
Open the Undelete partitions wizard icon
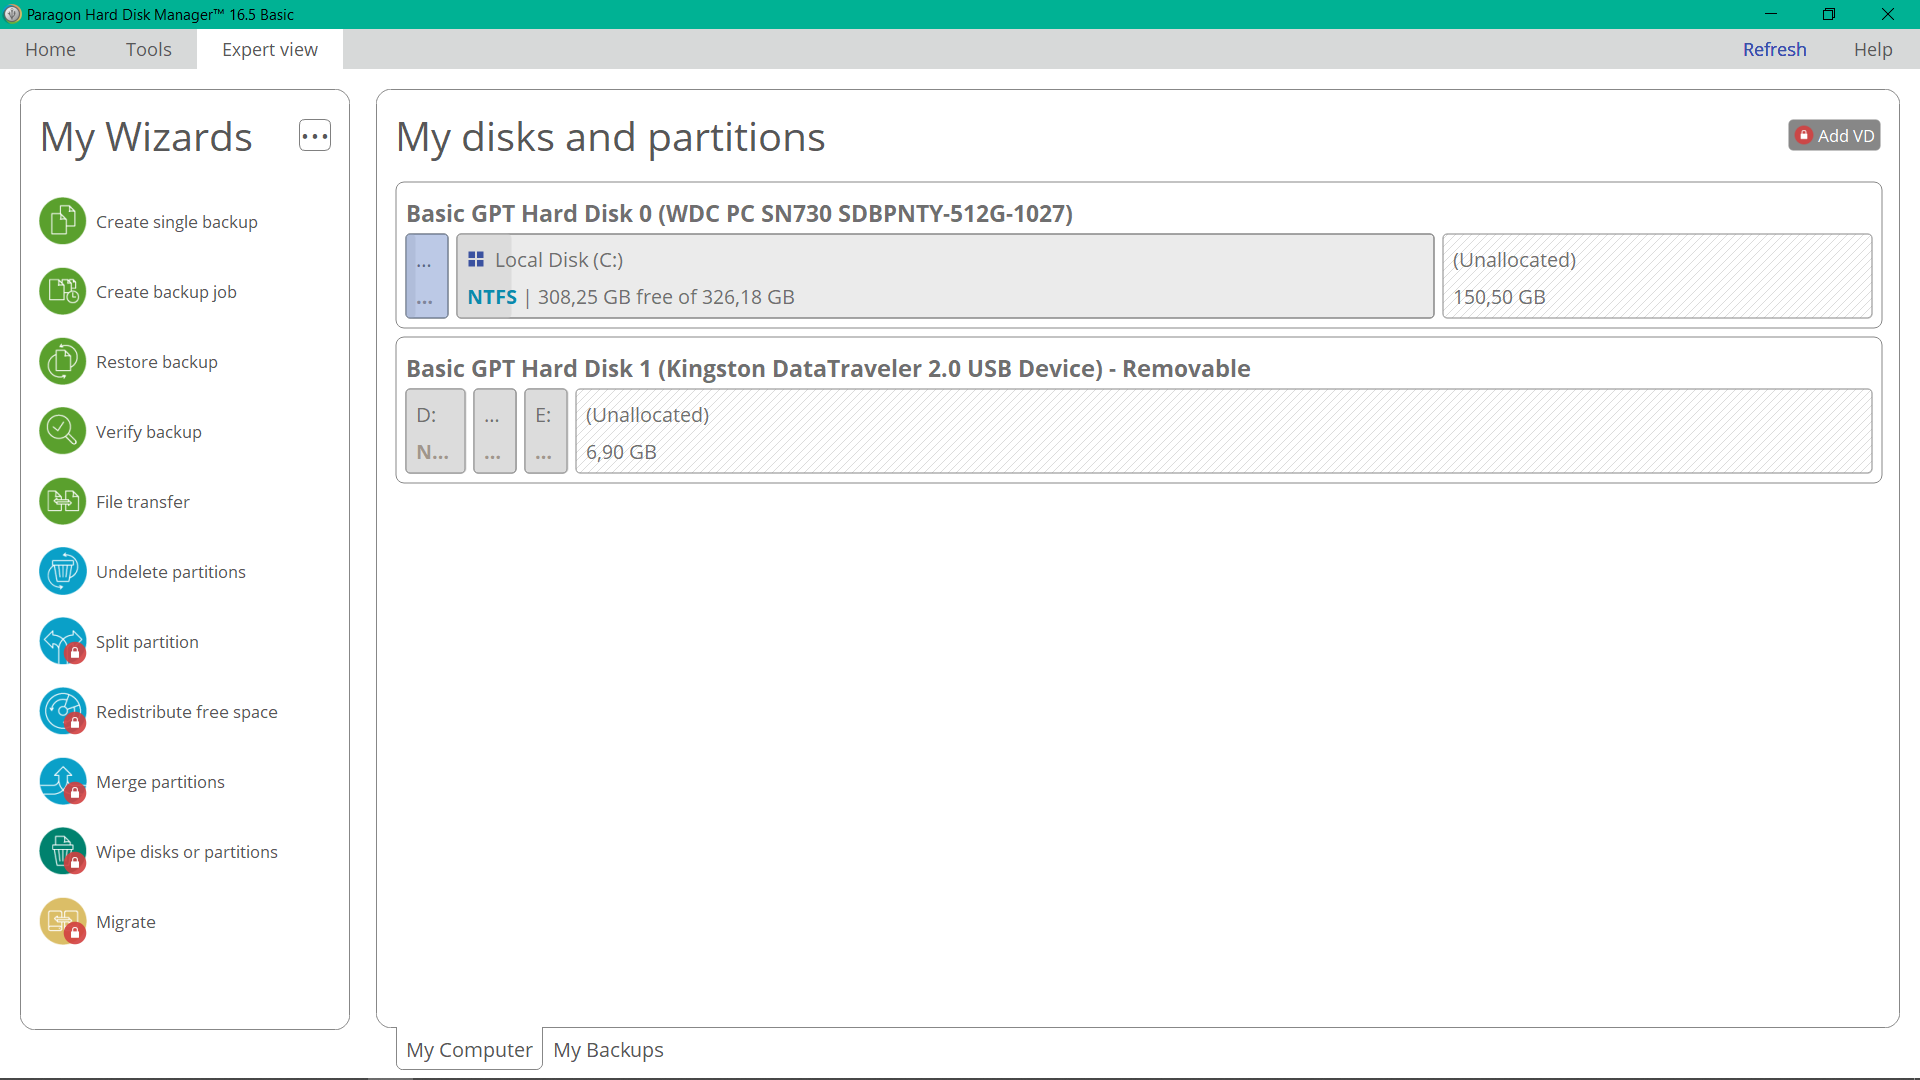(x=62, y=571)
